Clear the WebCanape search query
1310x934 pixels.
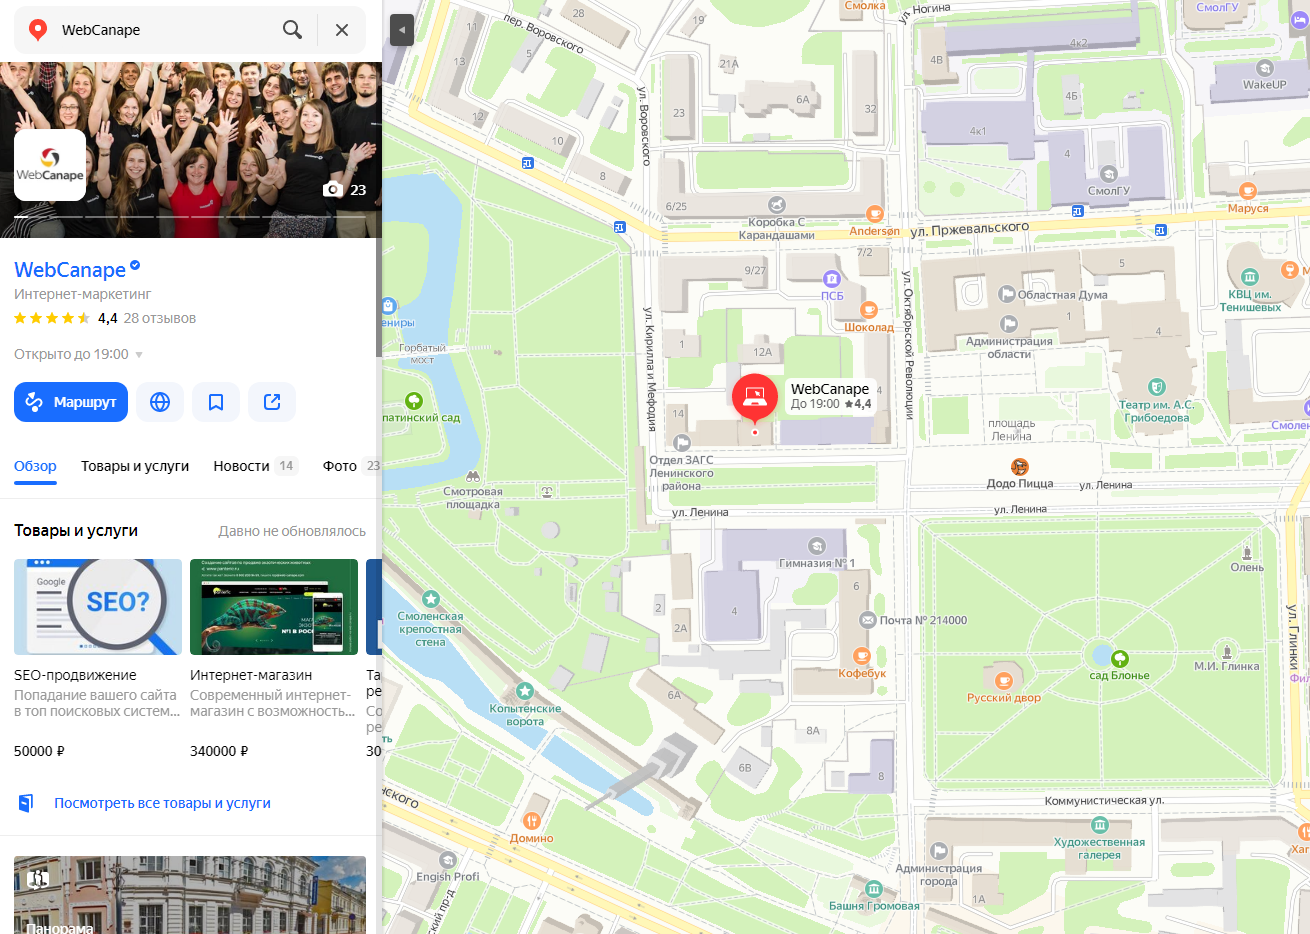tap(342, 30)
